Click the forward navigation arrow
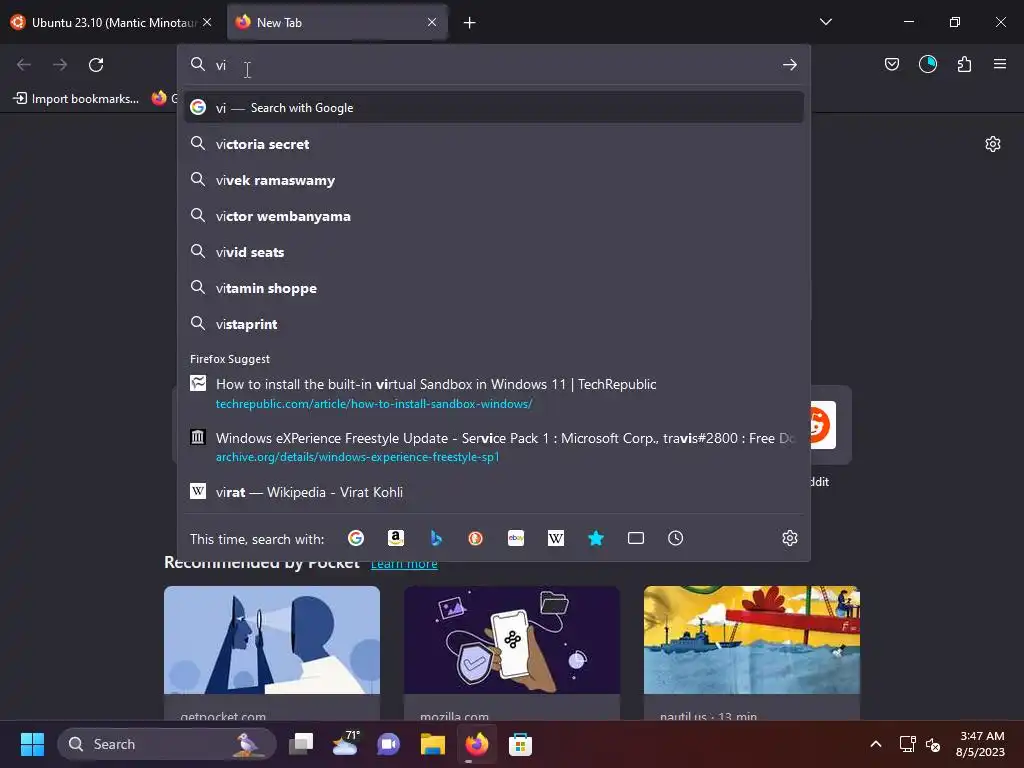 click(x=60, y=65)
